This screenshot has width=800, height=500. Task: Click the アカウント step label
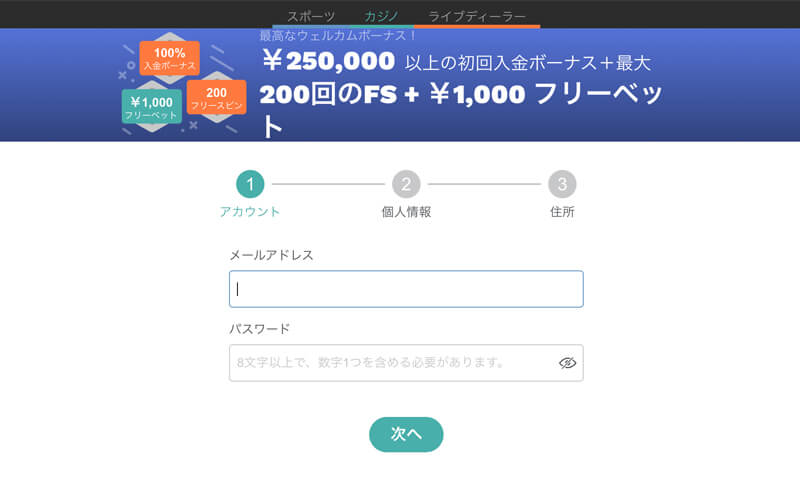point(250,212)
